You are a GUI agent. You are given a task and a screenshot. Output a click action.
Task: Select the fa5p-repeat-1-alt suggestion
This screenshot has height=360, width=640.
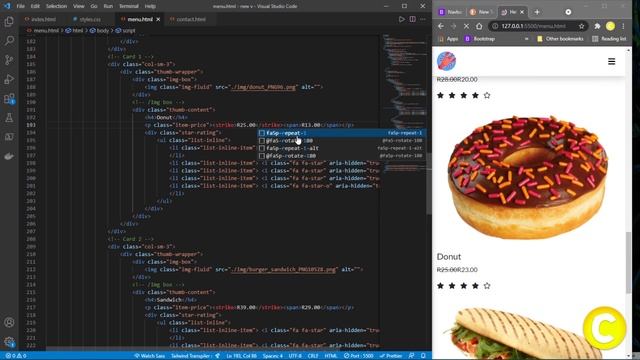tap(342, 148)
